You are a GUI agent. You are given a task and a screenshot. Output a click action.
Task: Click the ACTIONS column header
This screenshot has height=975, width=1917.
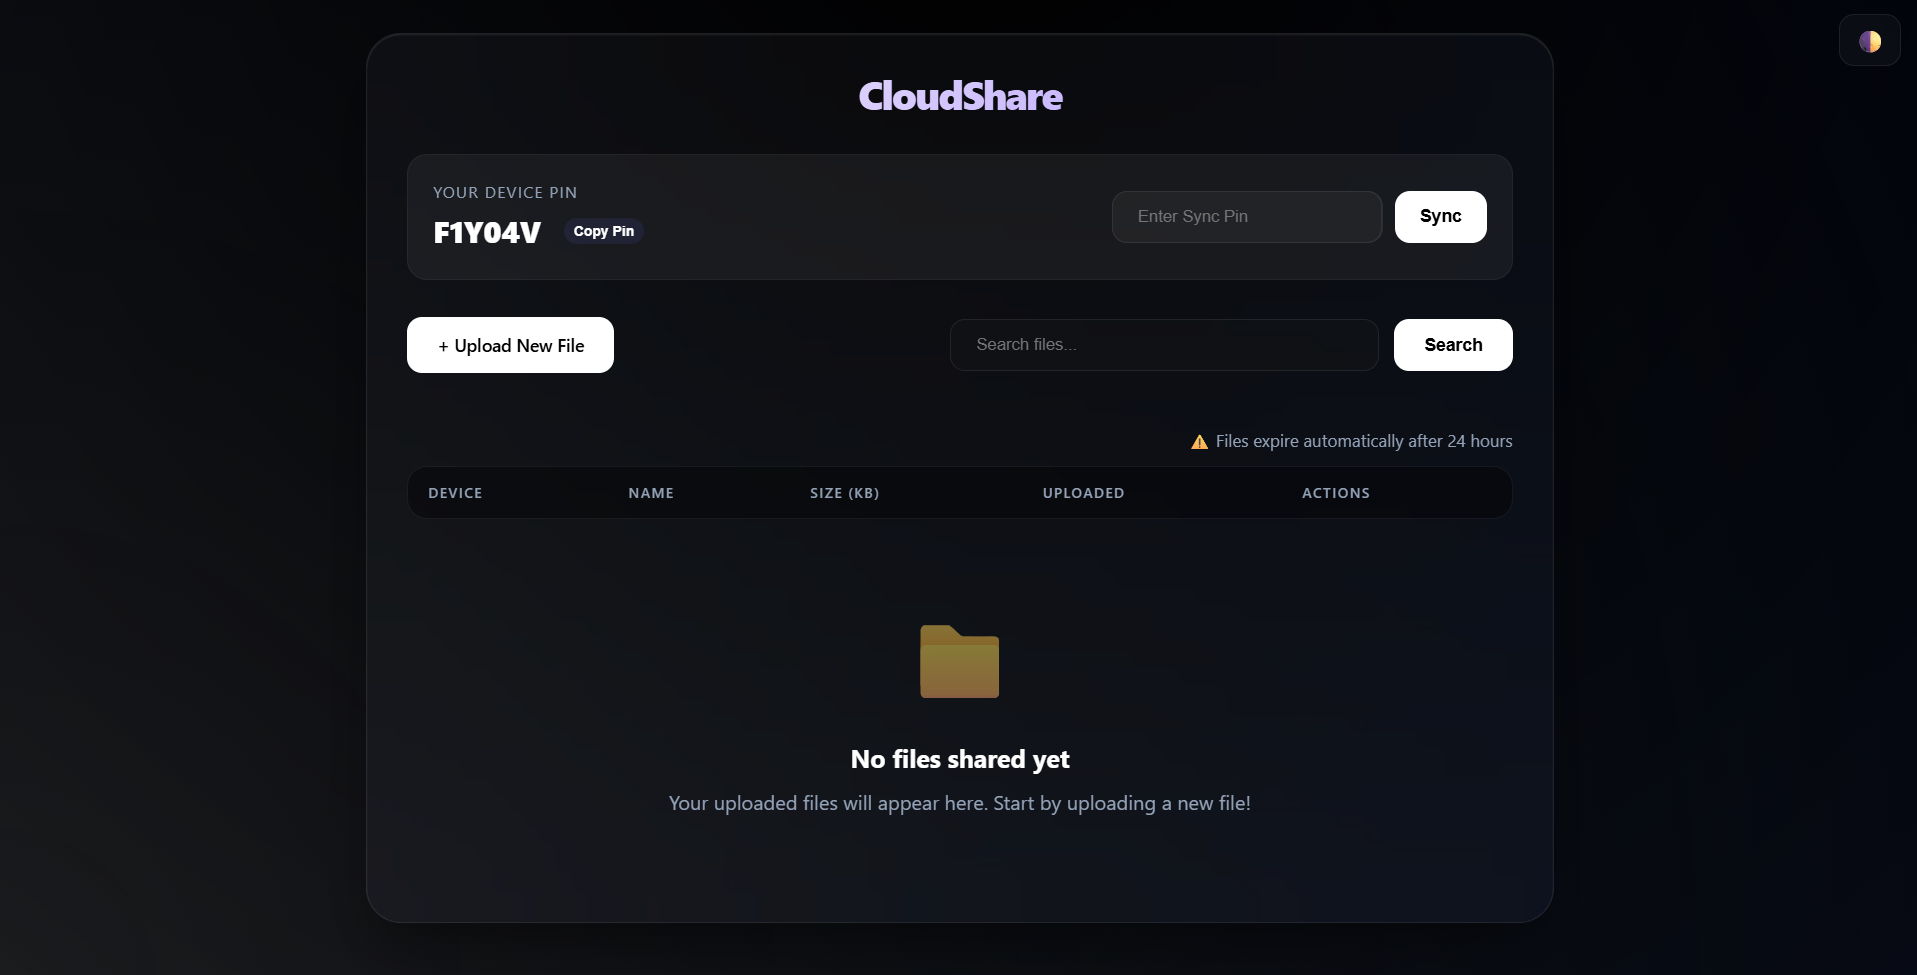pos(1335,493)
